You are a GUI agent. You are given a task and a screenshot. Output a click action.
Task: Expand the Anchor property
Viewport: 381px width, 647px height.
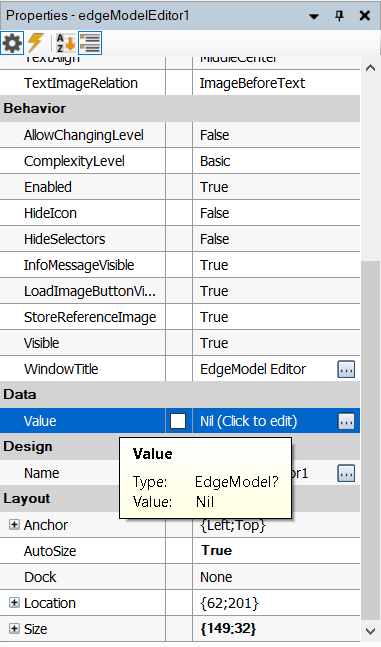(x=14, y=524)
